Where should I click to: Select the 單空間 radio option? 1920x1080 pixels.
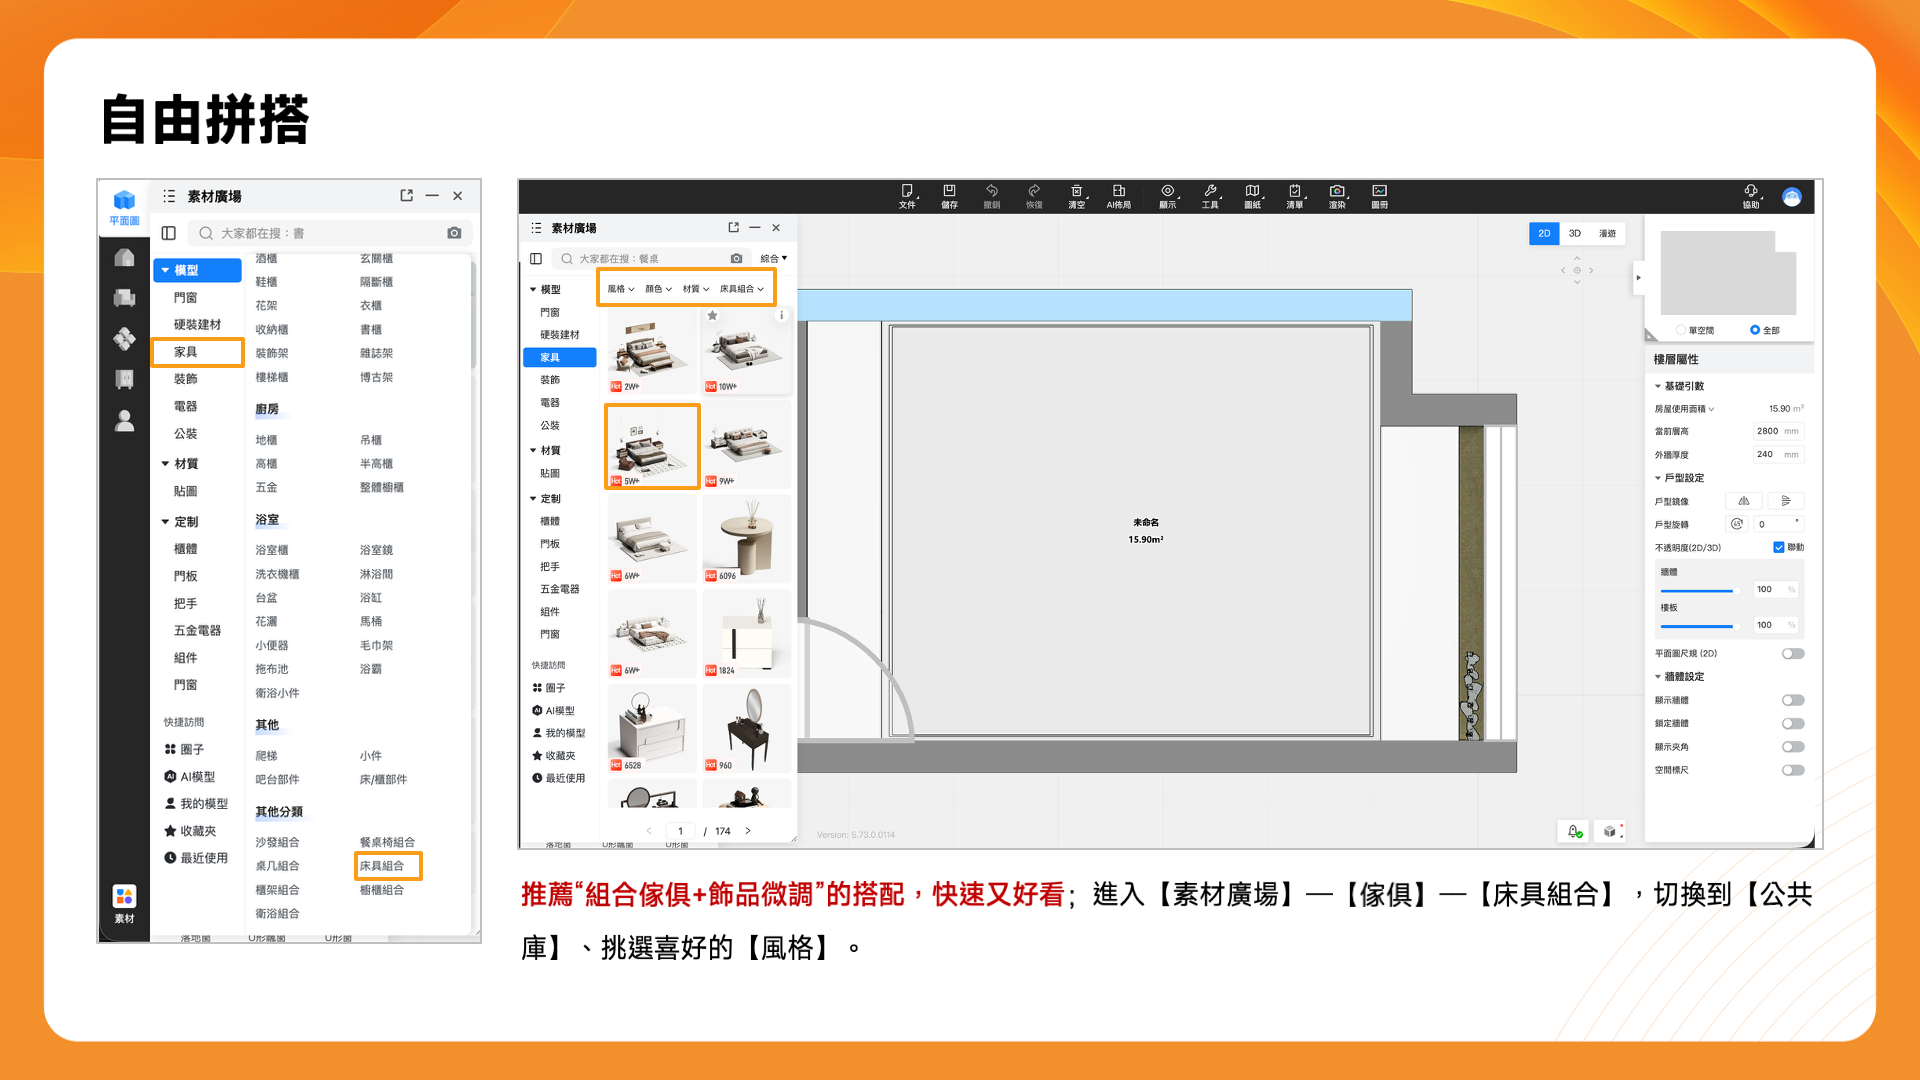(x=1681, y=330)
